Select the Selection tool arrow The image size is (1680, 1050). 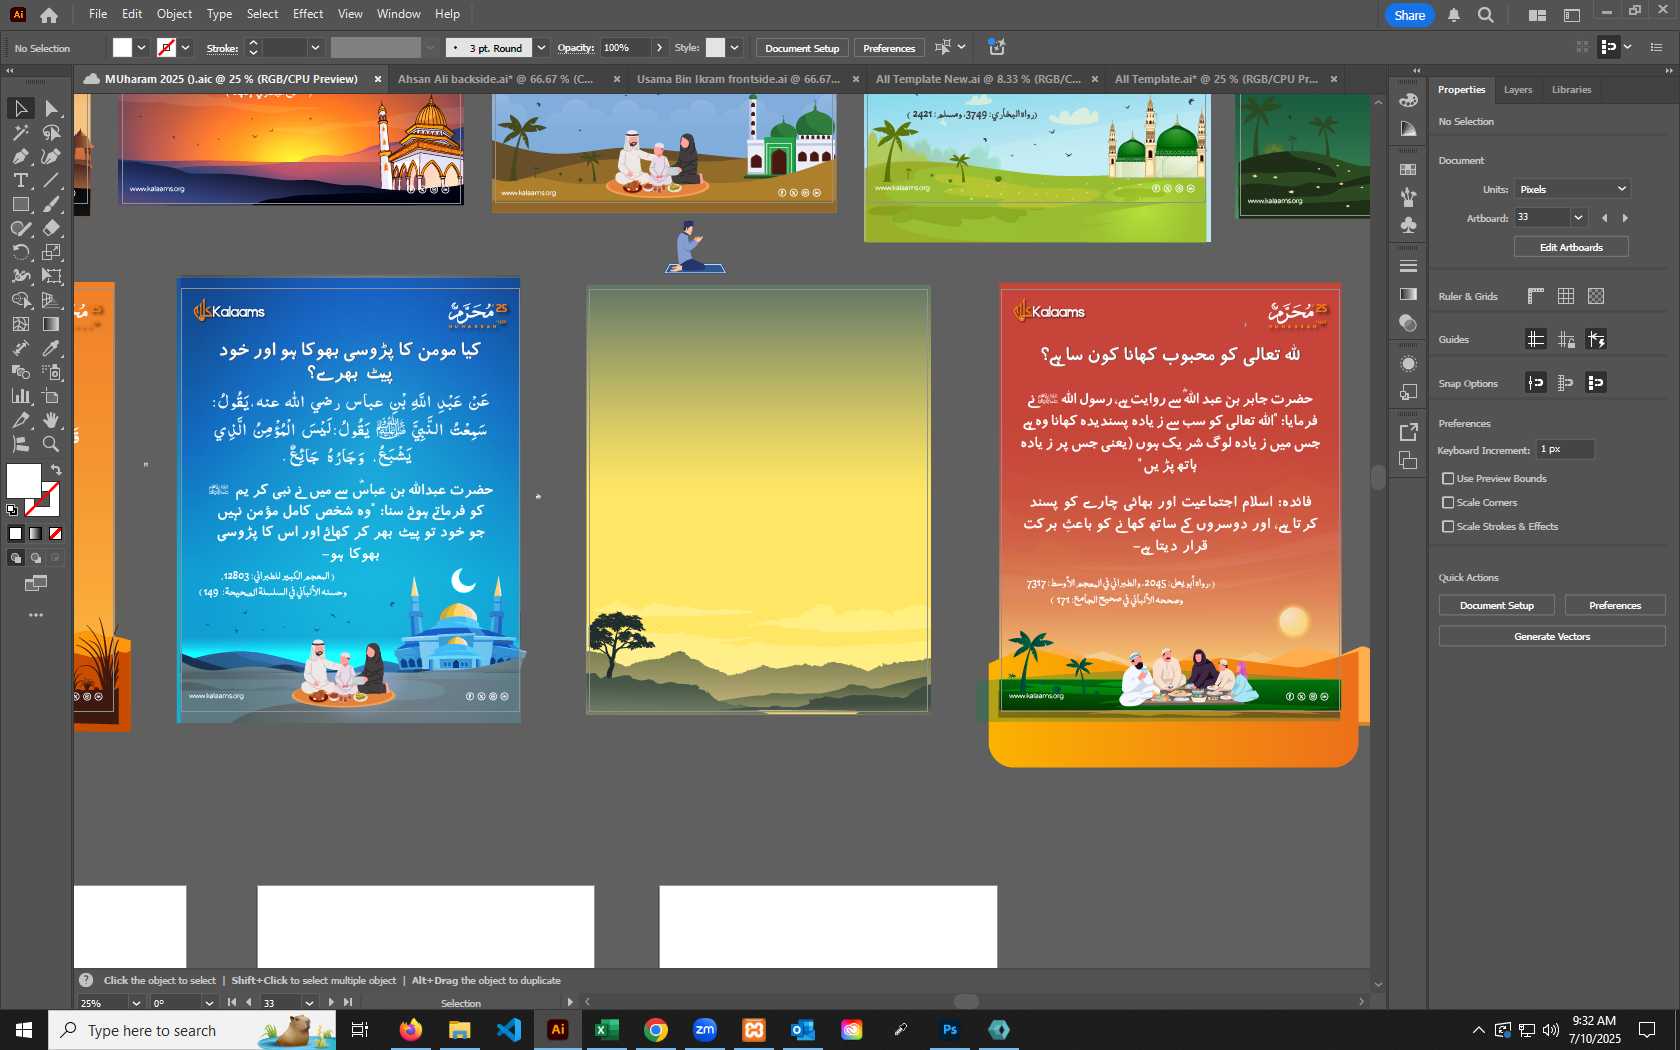(x=20, y=108)
